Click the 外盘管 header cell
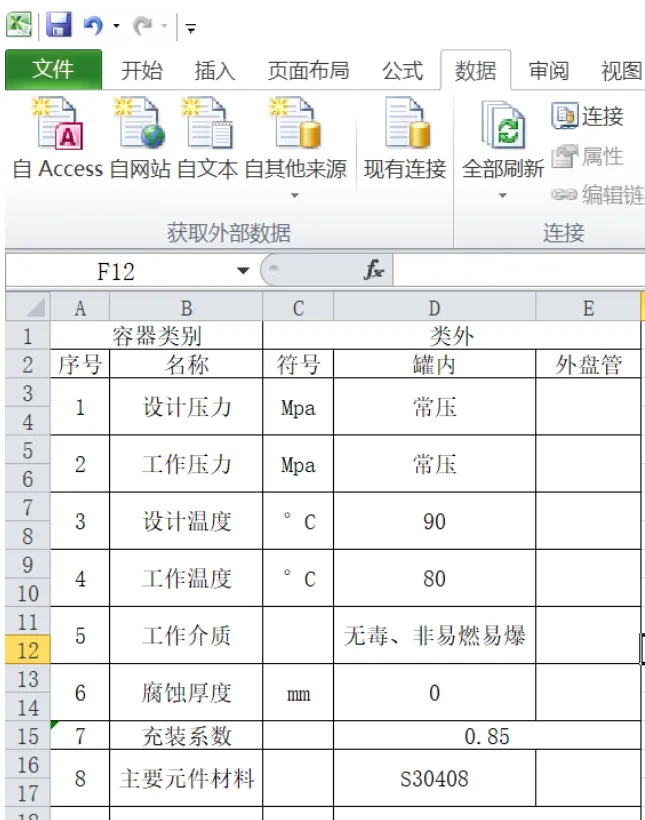 click(589, 364)
